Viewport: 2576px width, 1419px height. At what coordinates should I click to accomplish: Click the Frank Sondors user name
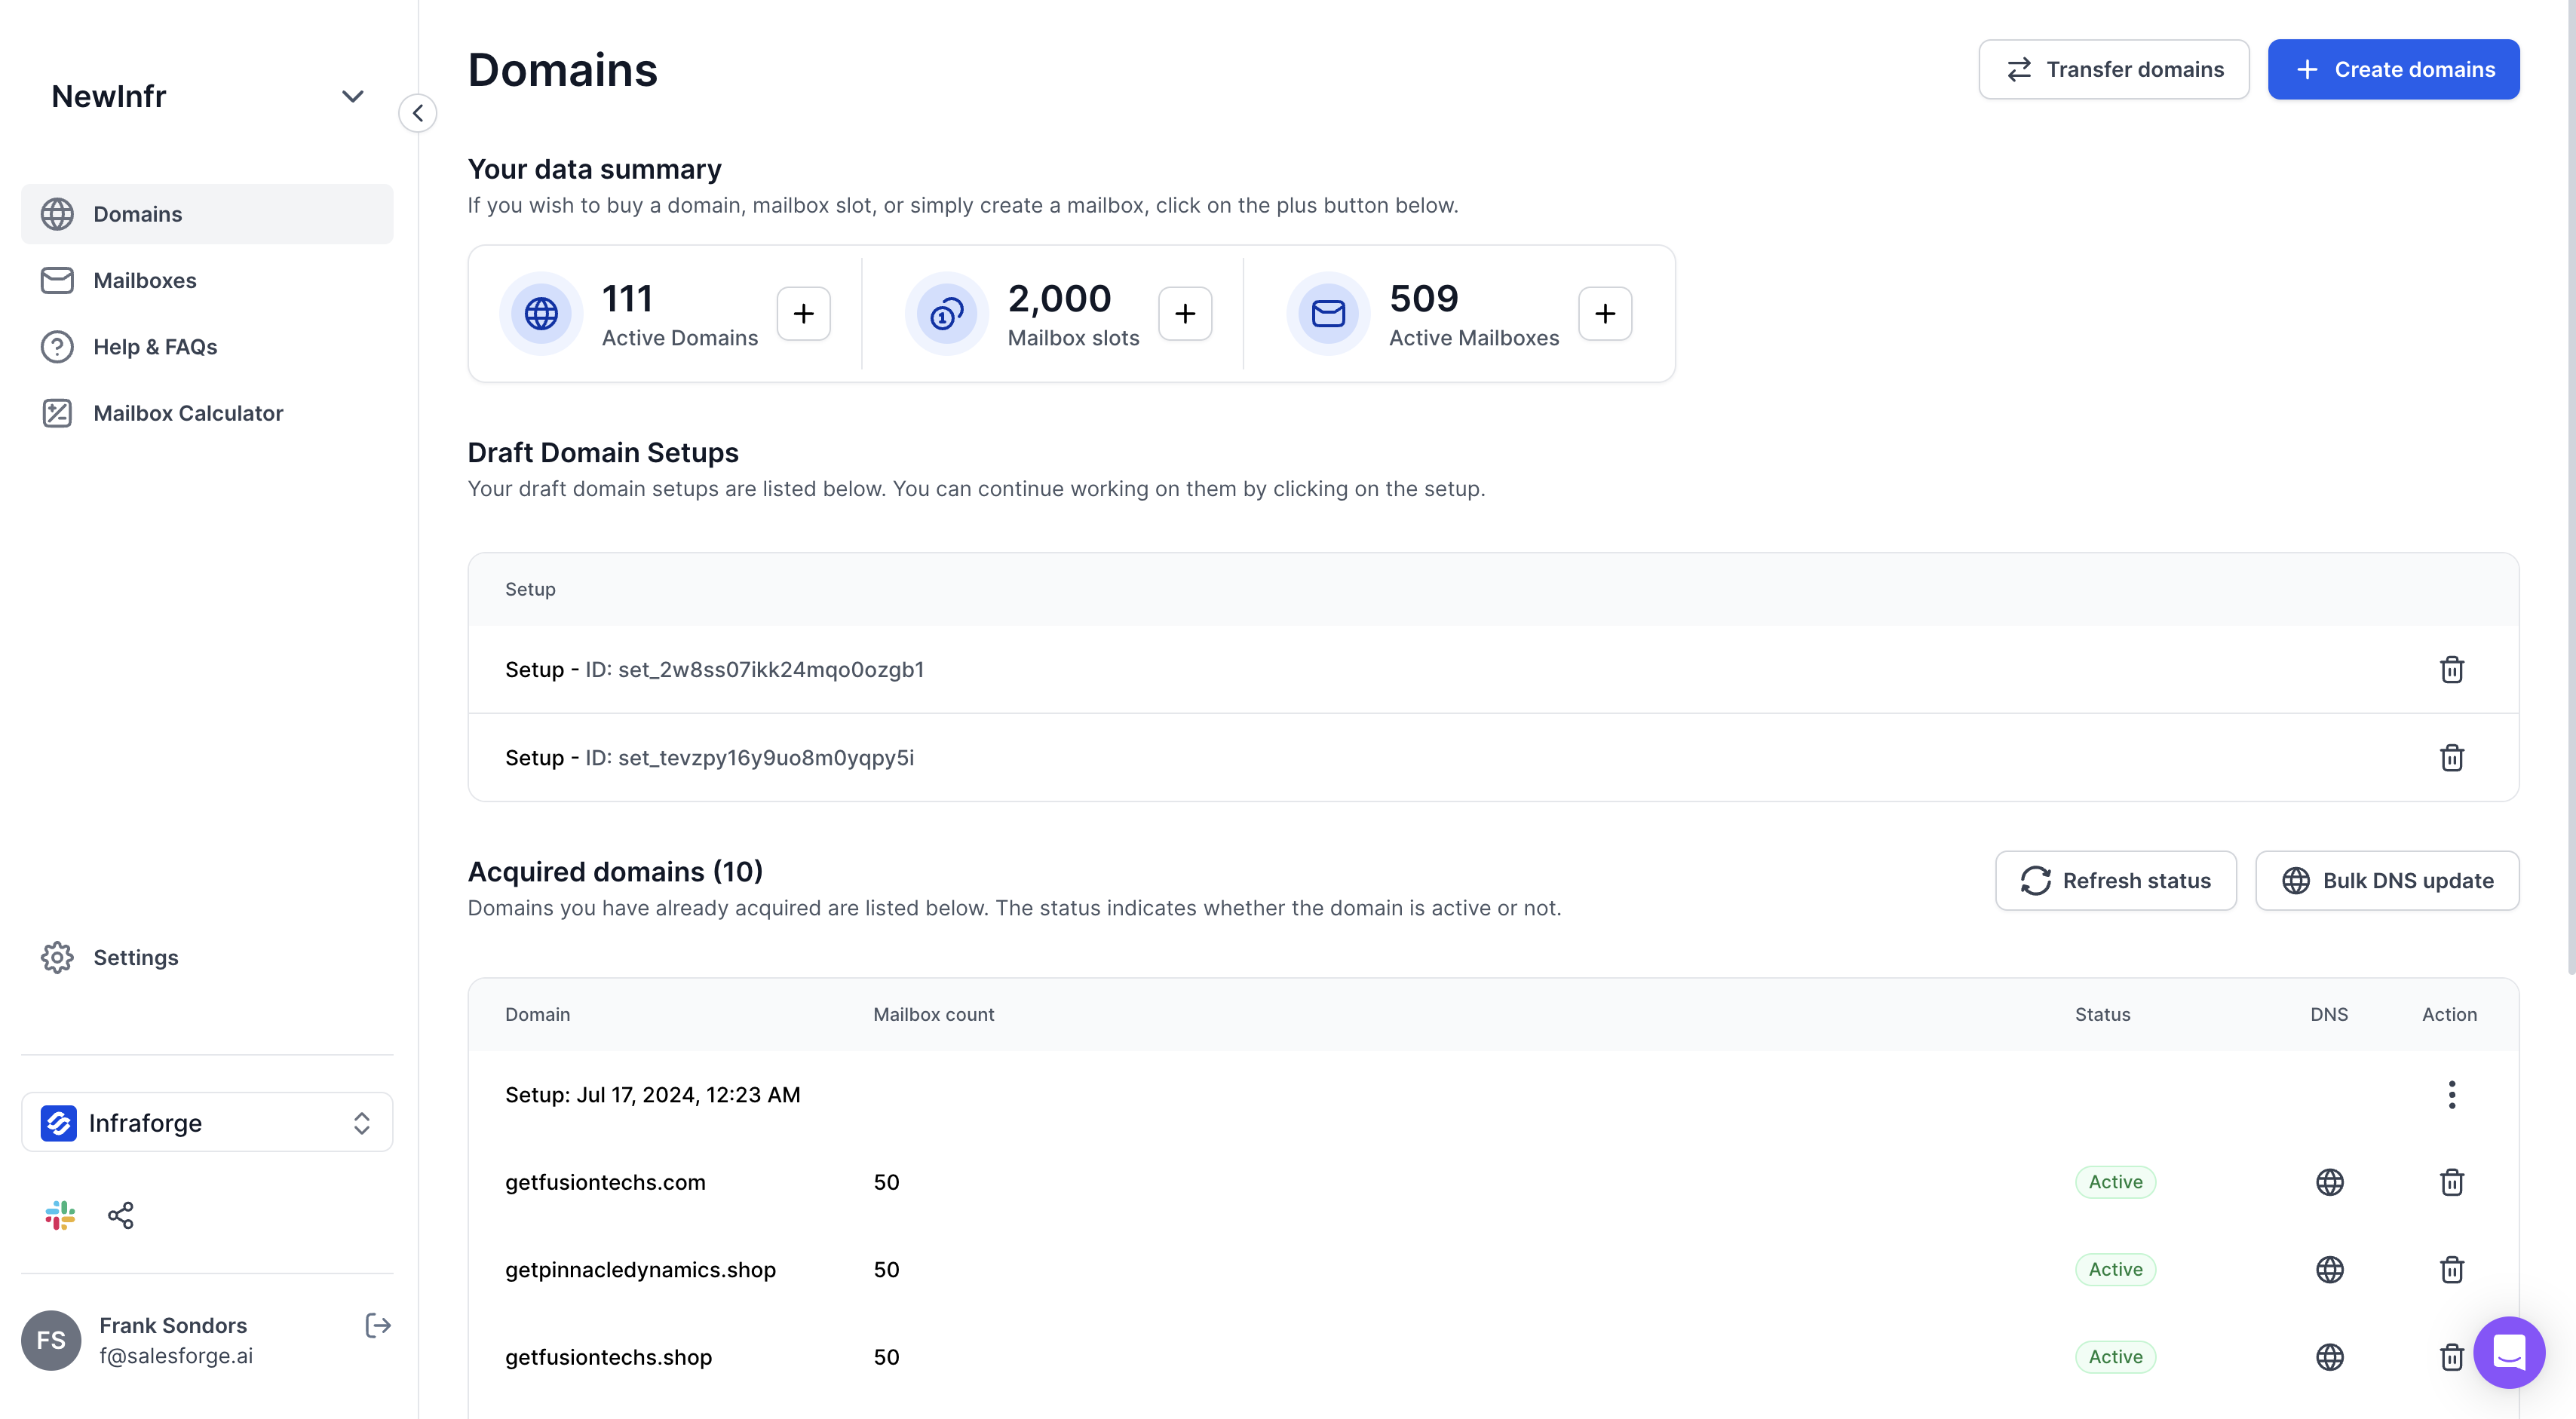(173, 1325)
